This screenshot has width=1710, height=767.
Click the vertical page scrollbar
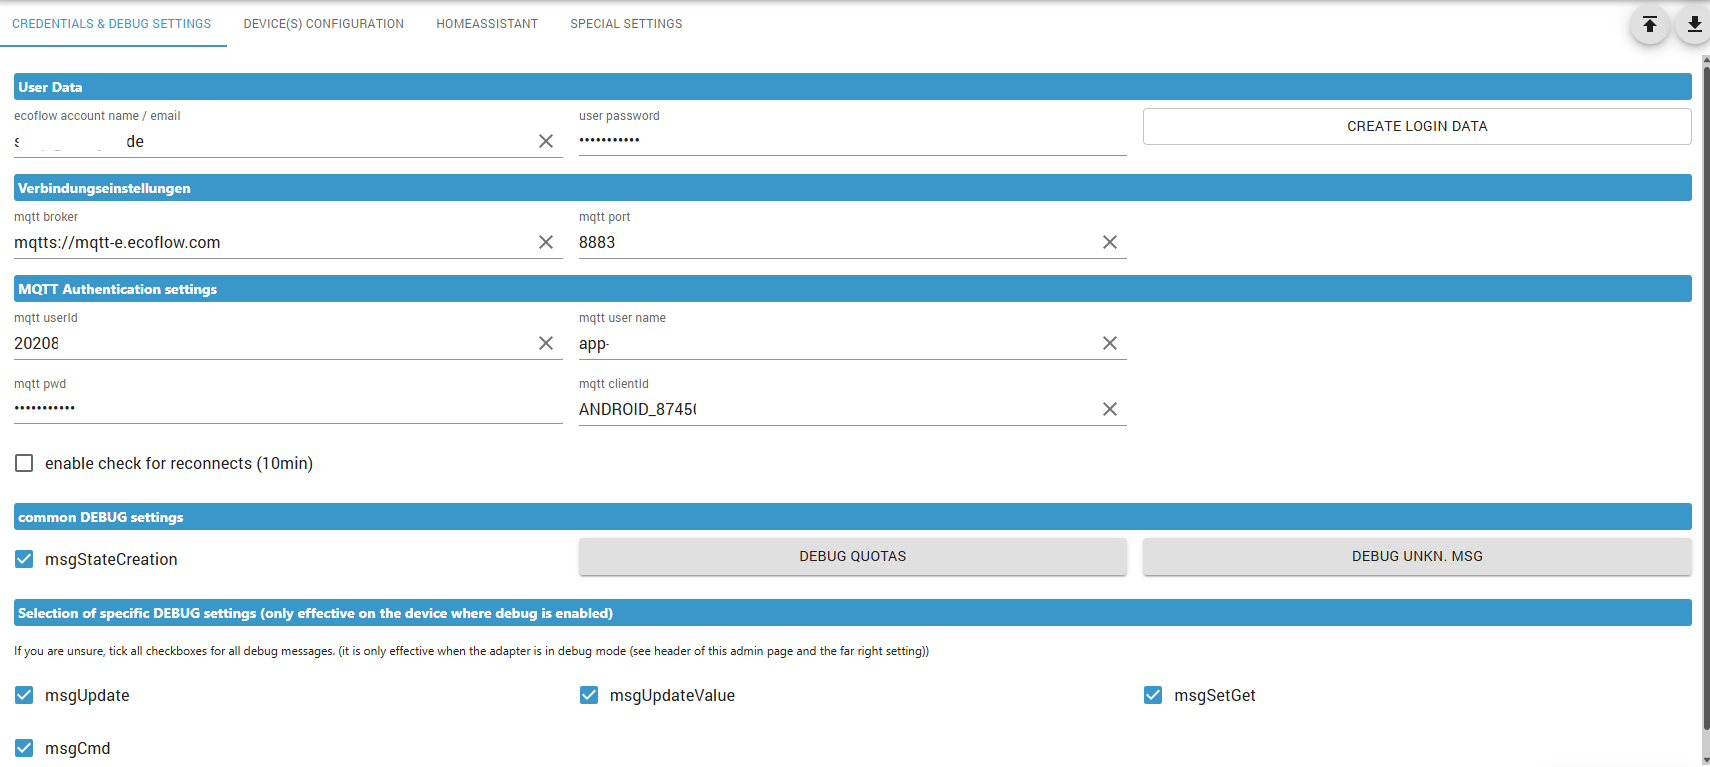click(x=1706, y=400)
